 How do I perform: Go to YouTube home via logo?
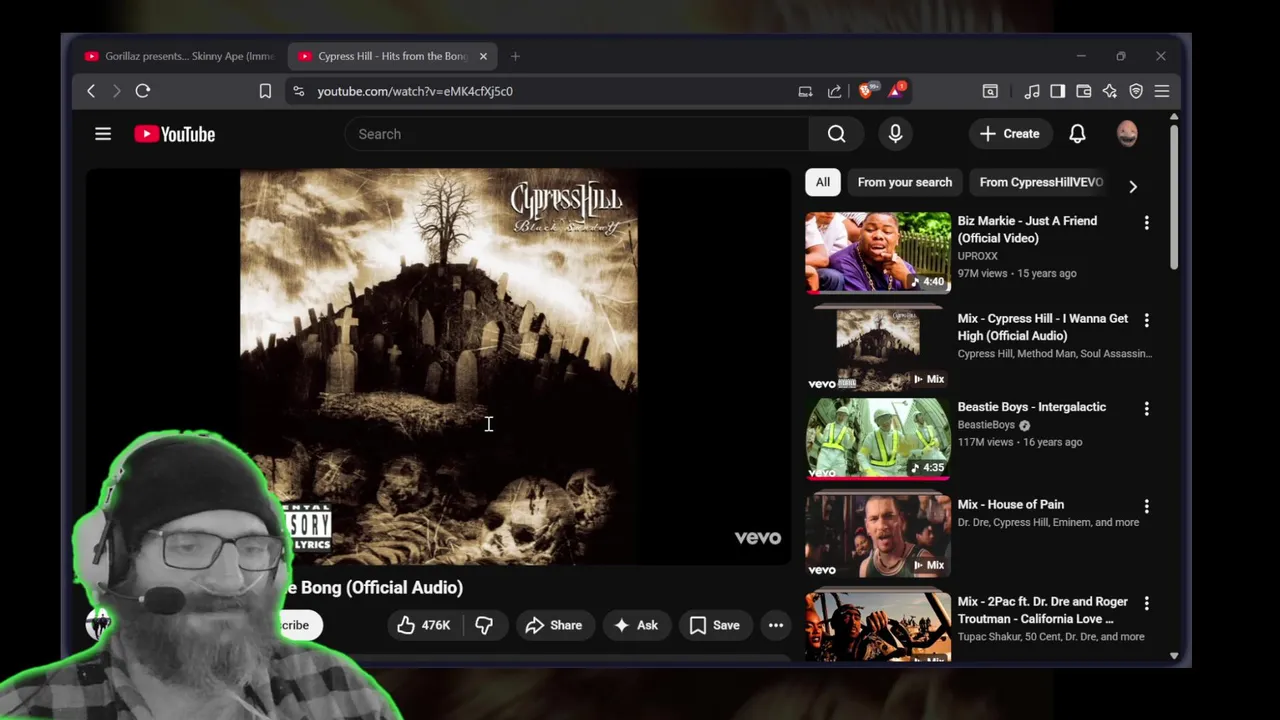(175, 134)
